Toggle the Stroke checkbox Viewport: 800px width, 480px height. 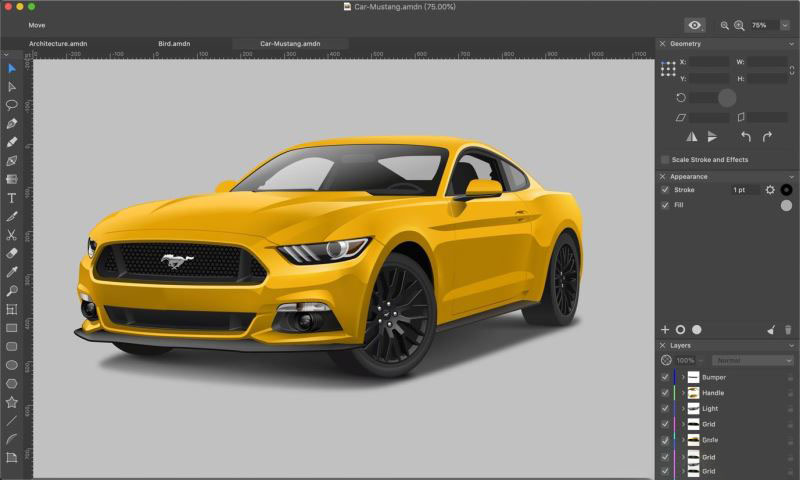point(665,190)
